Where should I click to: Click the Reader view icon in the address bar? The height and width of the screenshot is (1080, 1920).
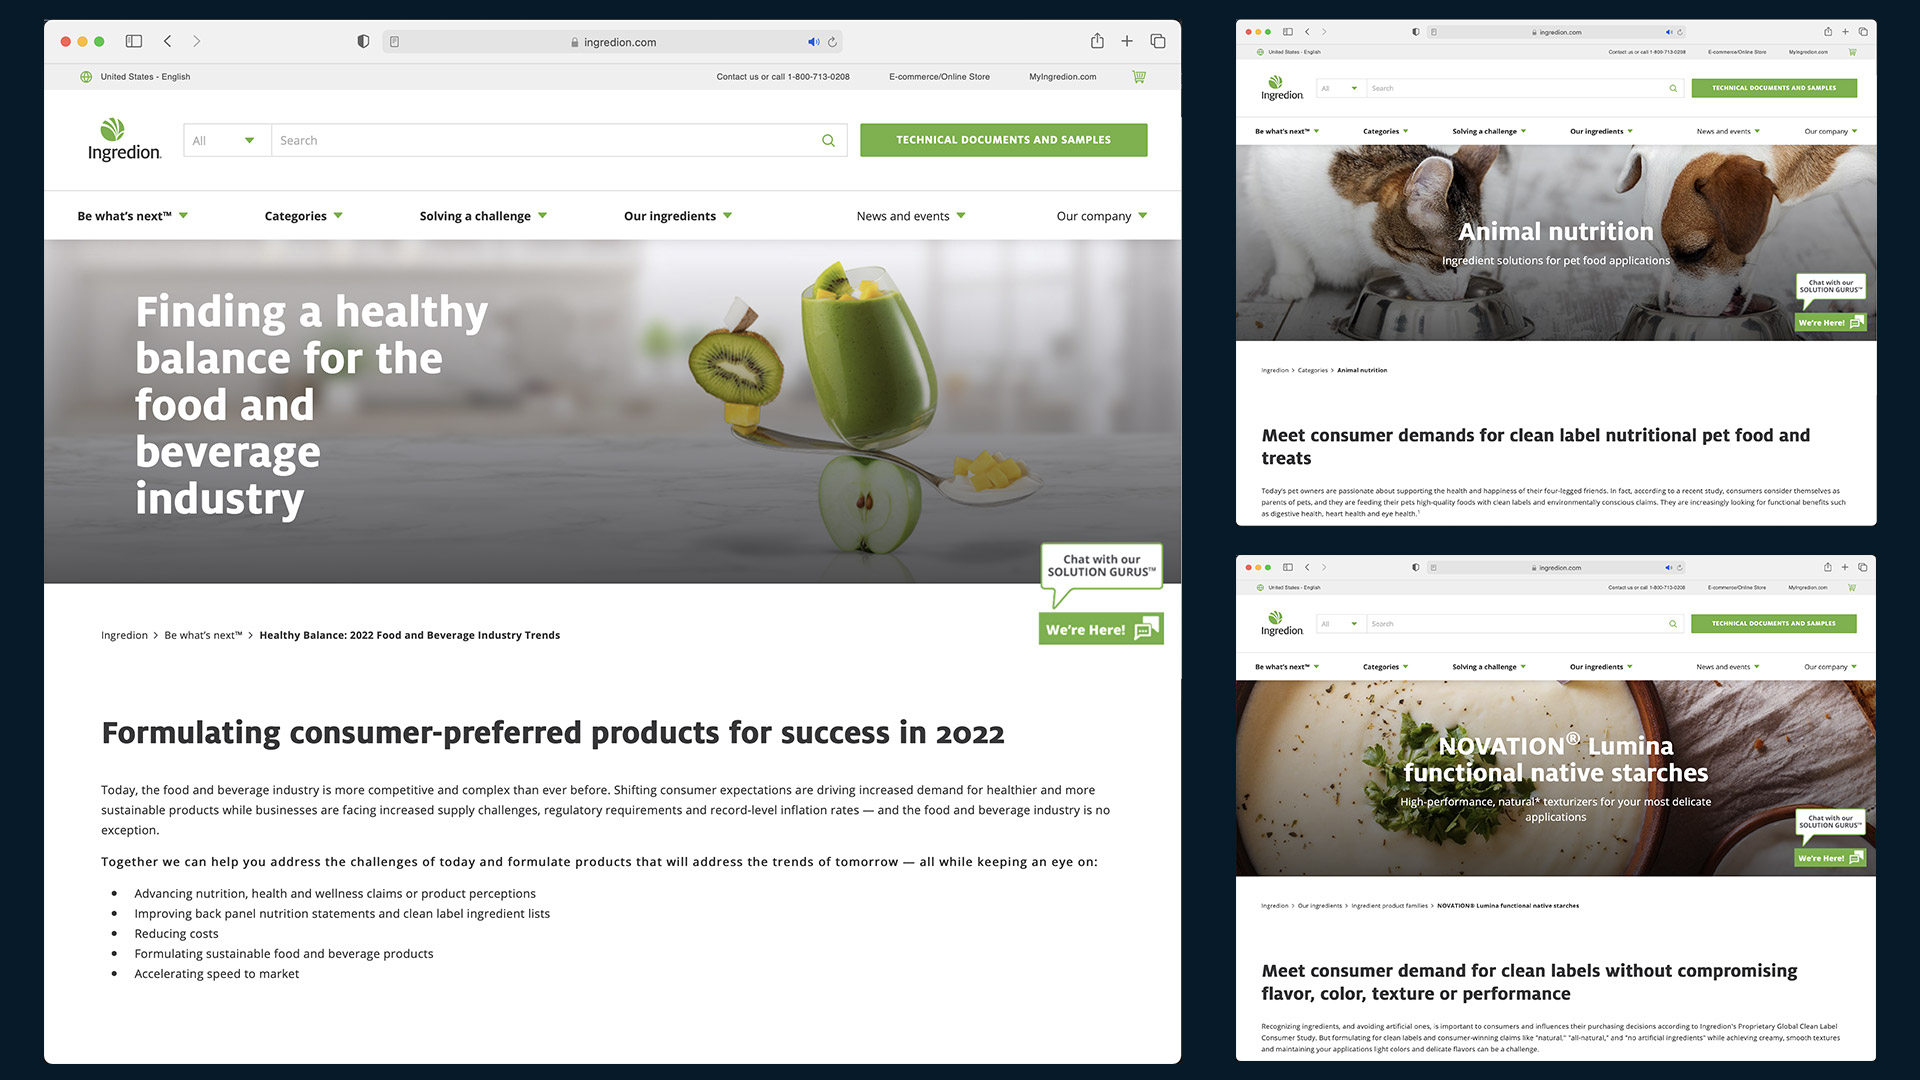click(x=395, y=42)
